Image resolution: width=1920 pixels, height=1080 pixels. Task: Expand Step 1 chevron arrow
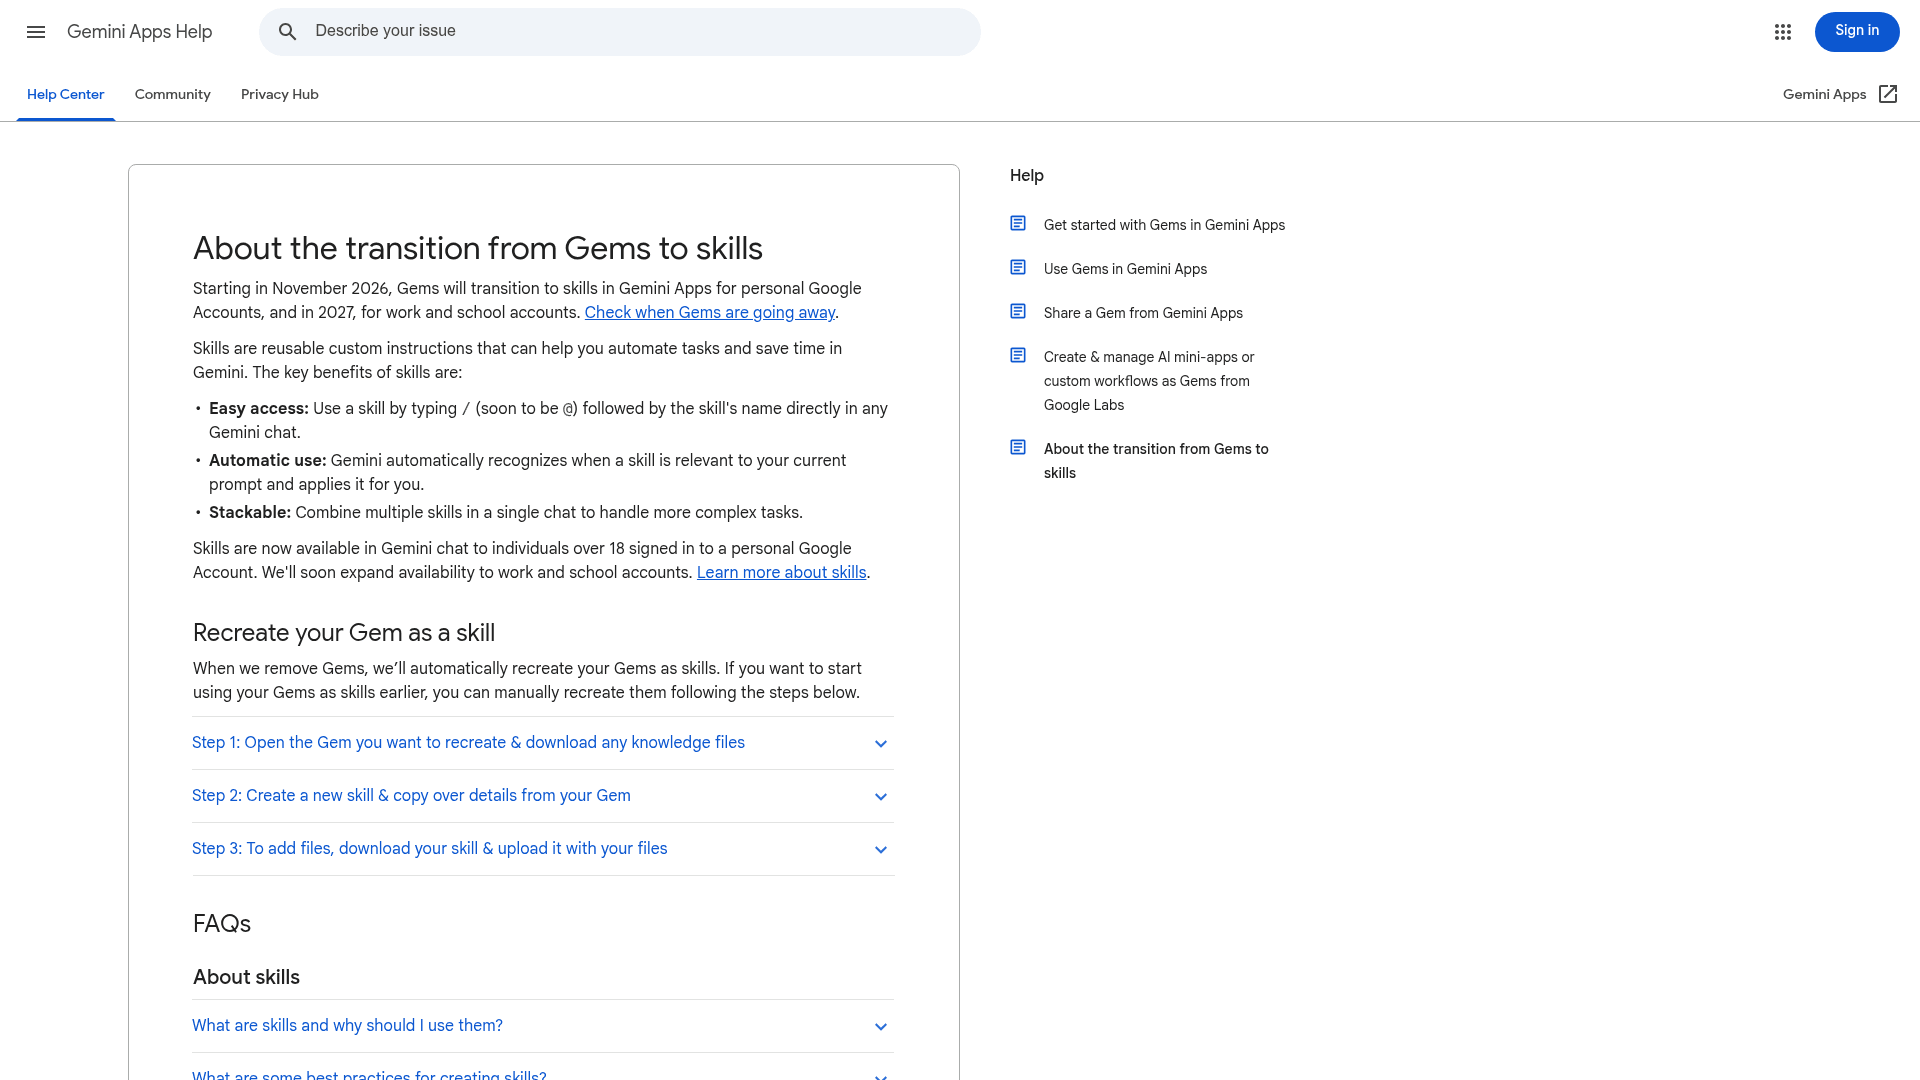point(881,744)
